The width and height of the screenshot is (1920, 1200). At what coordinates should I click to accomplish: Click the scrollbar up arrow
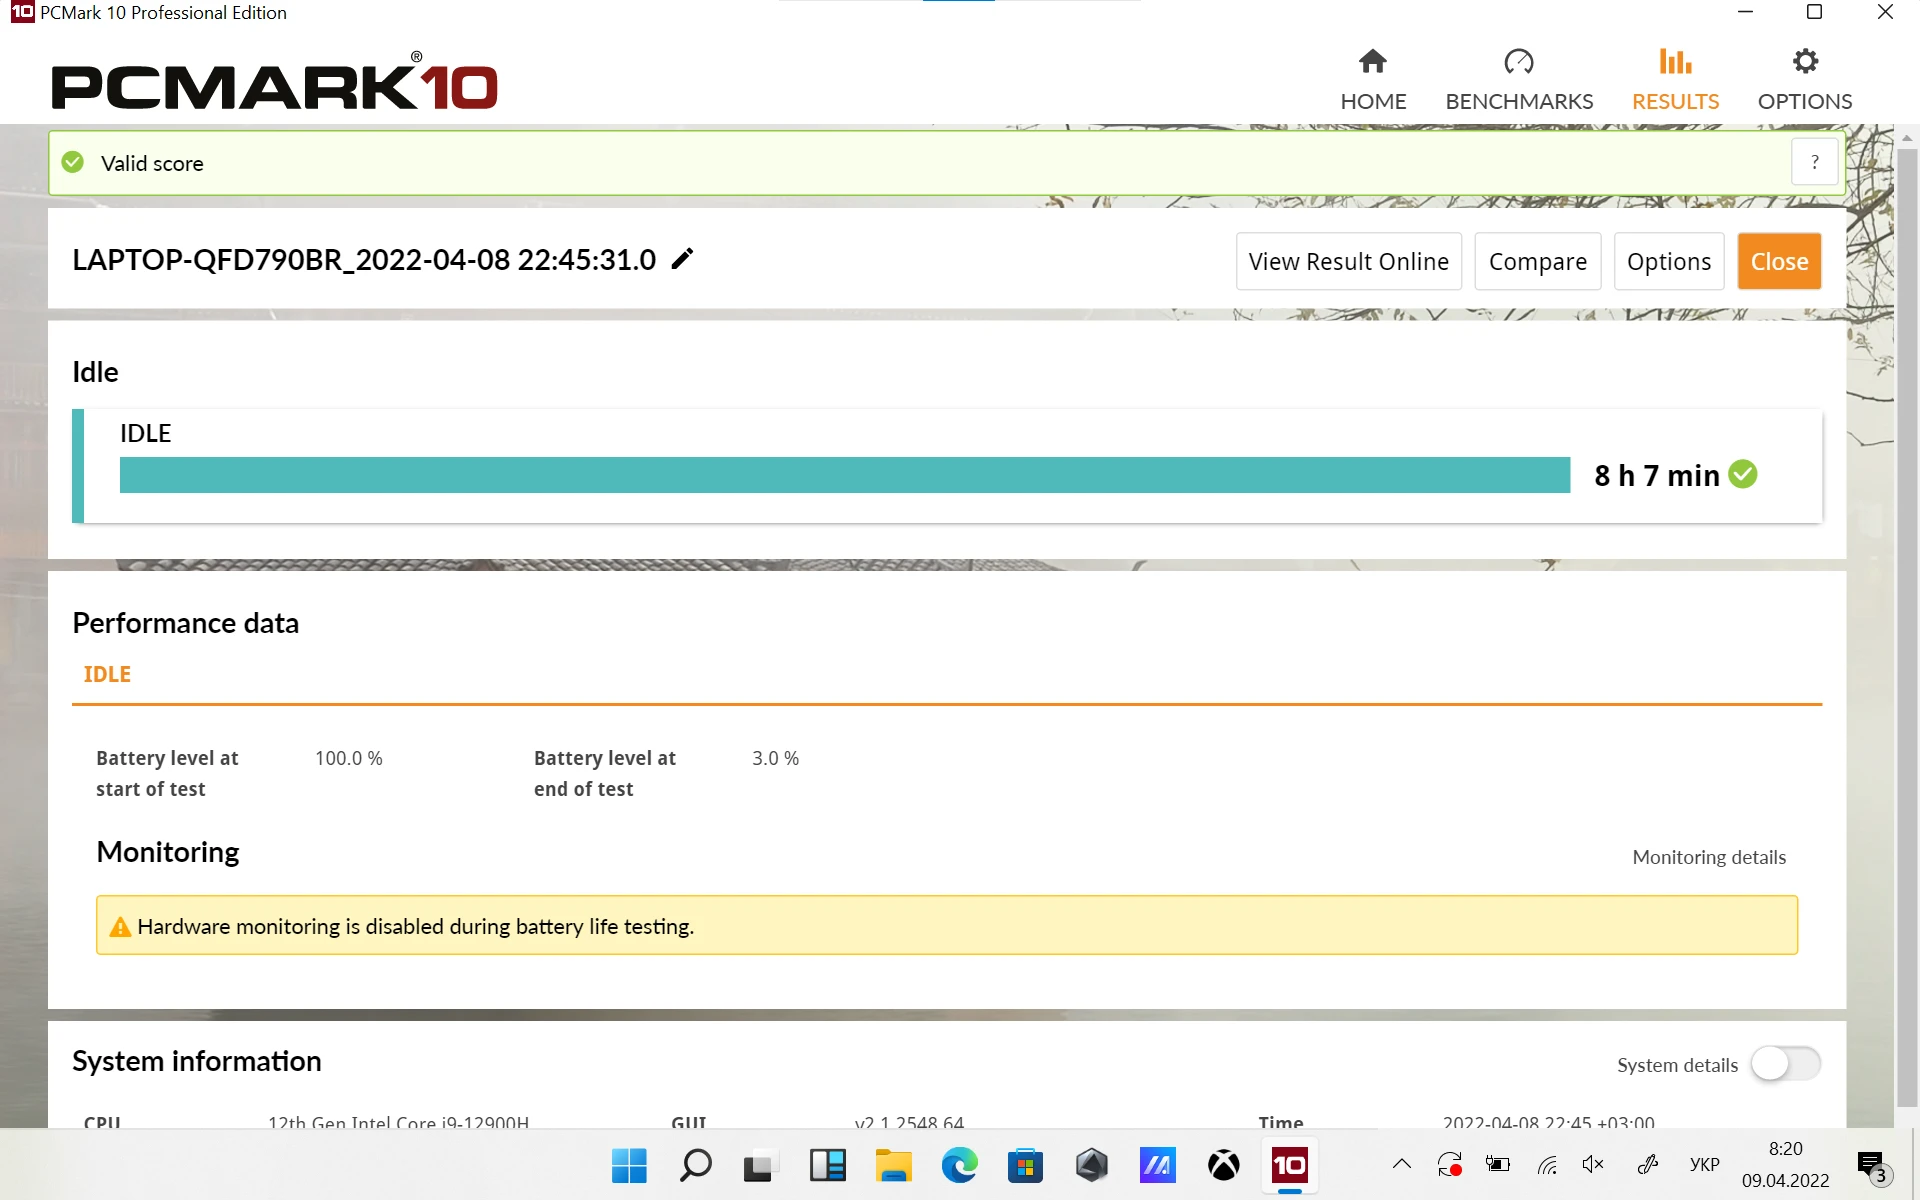[x=1907, y=138]
